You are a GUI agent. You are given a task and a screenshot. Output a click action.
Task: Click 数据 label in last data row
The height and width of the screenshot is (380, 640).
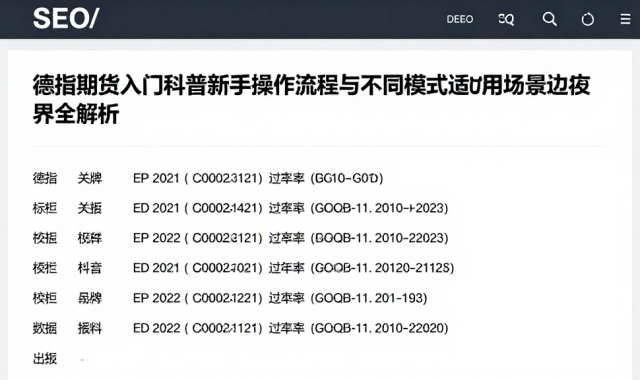45,328
